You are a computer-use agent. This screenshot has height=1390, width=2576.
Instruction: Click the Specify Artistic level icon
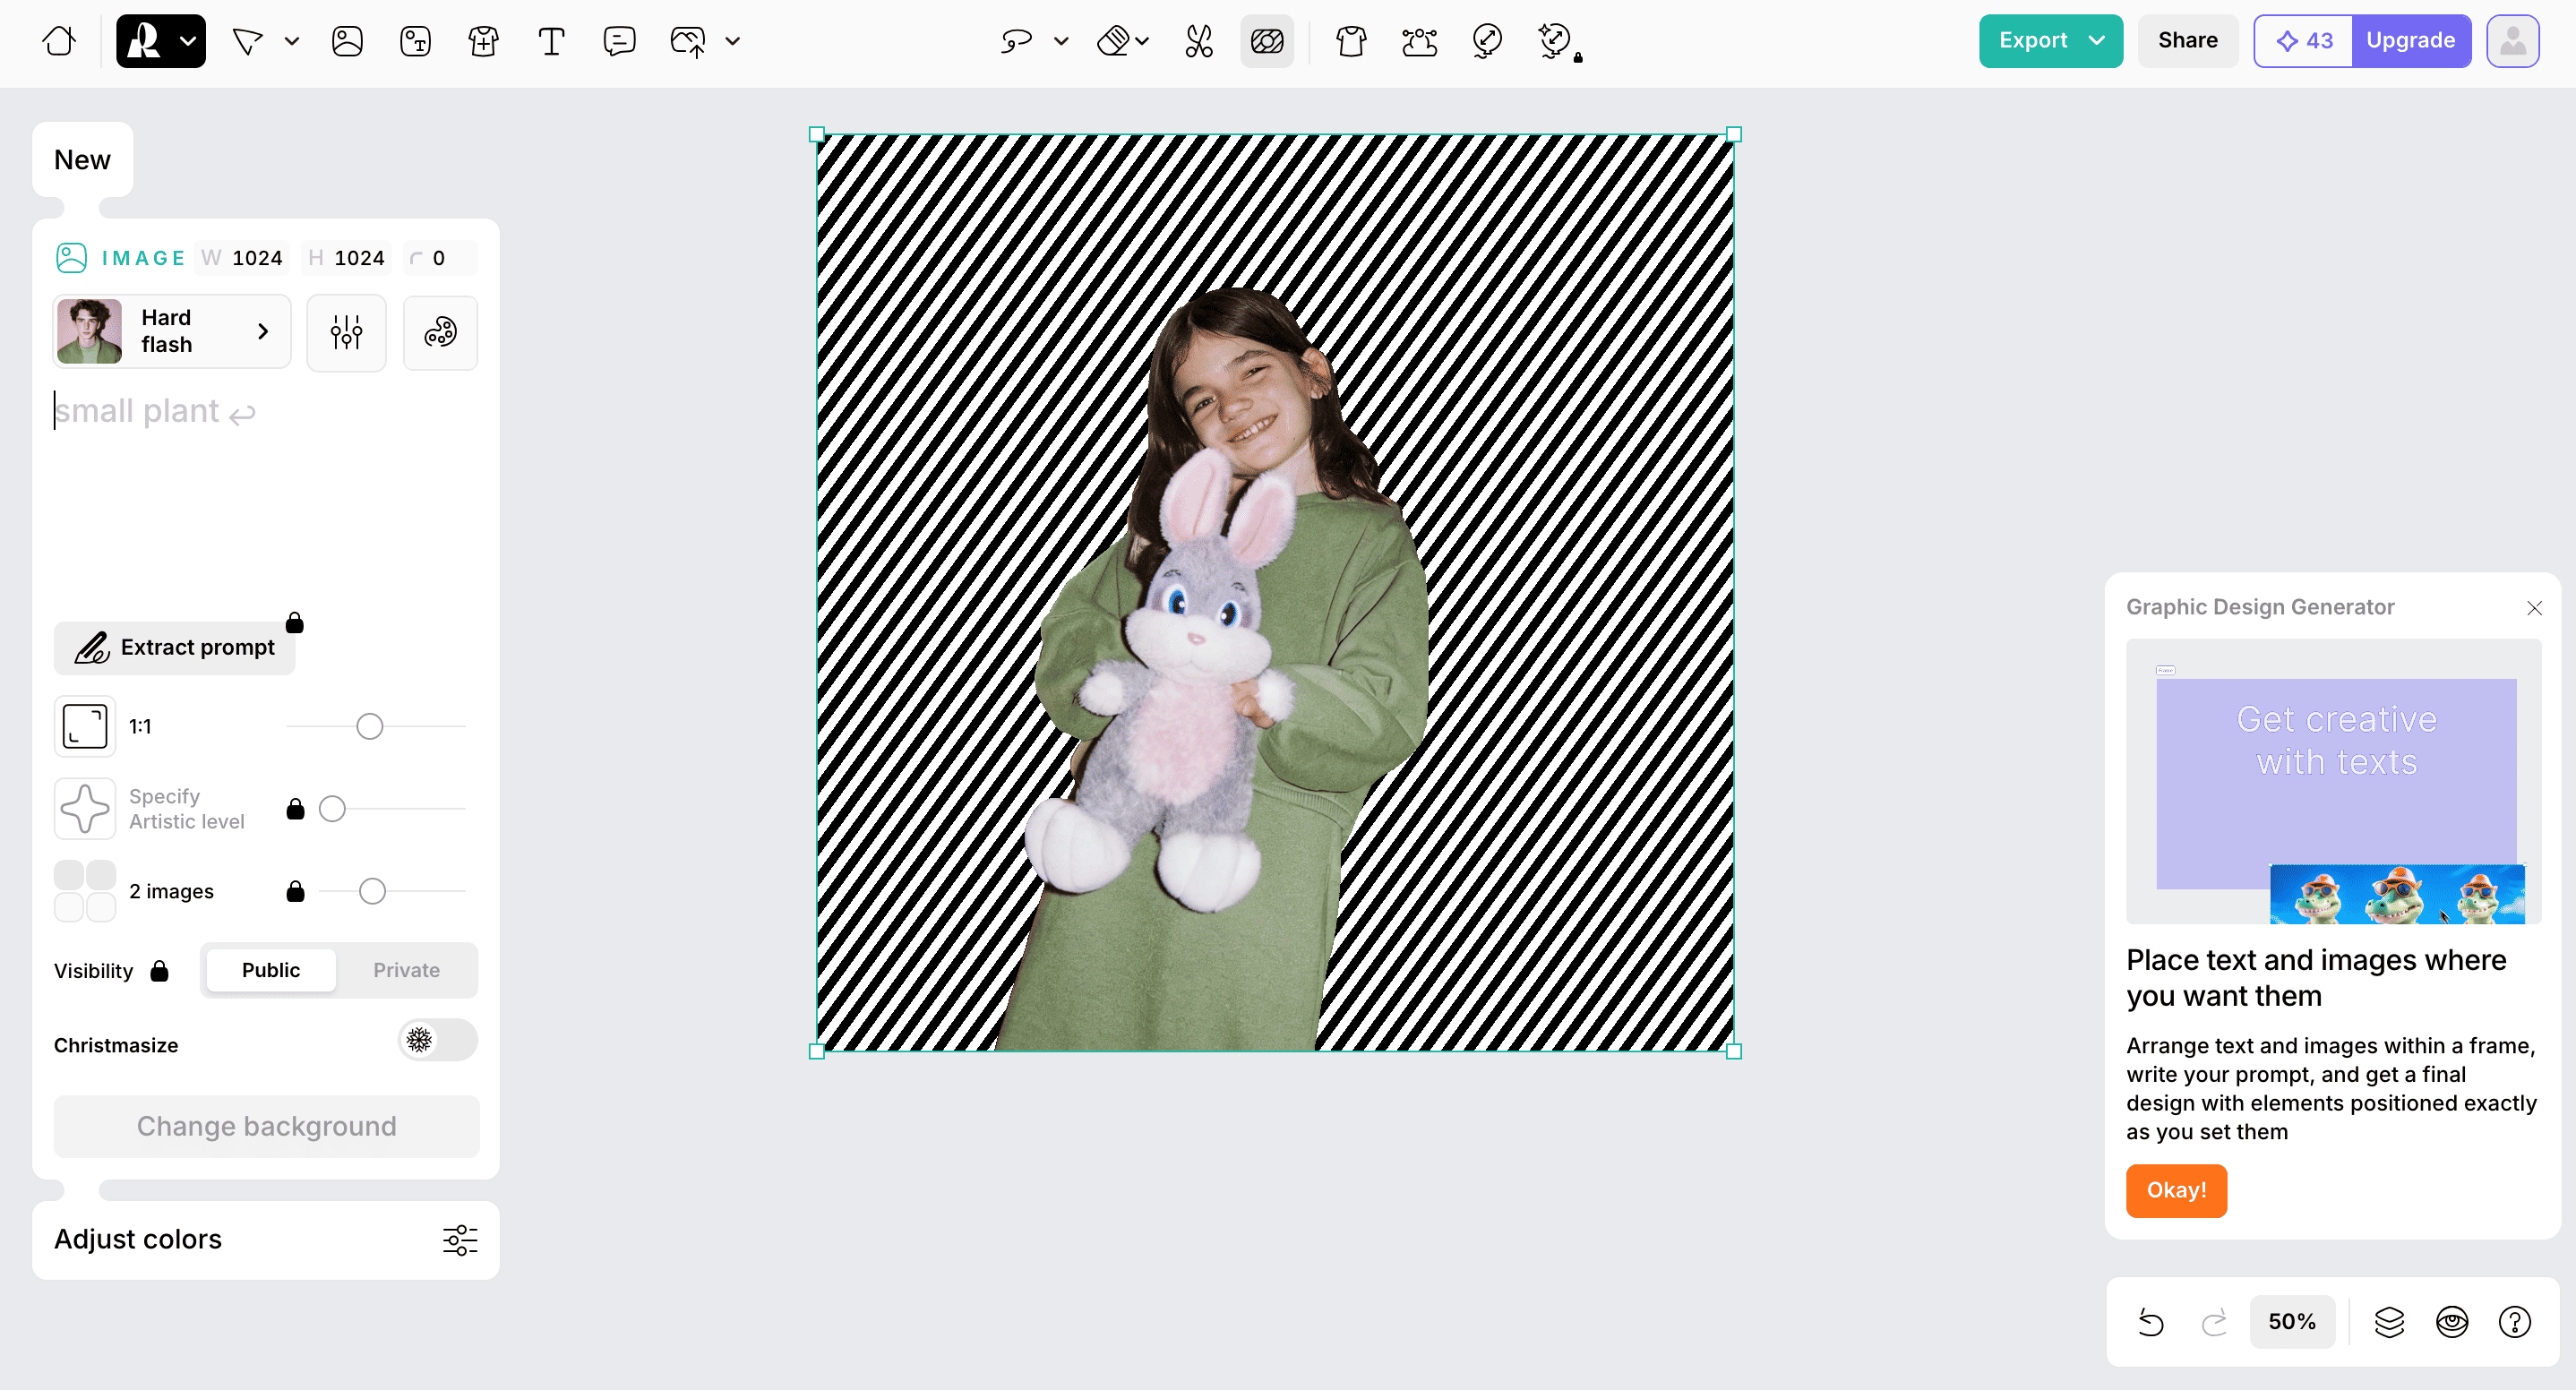pos(85,809)
